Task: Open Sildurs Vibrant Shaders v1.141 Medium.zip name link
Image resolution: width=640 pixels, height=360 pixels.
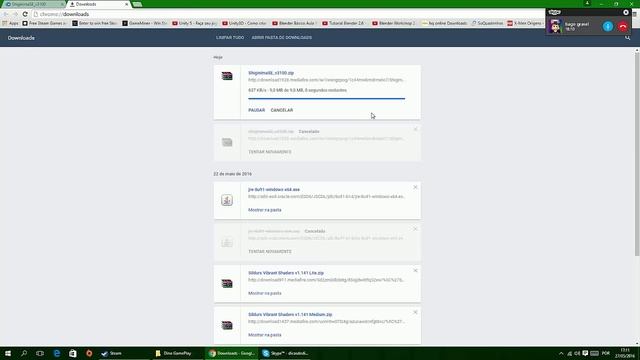Action: coord(290,315)
